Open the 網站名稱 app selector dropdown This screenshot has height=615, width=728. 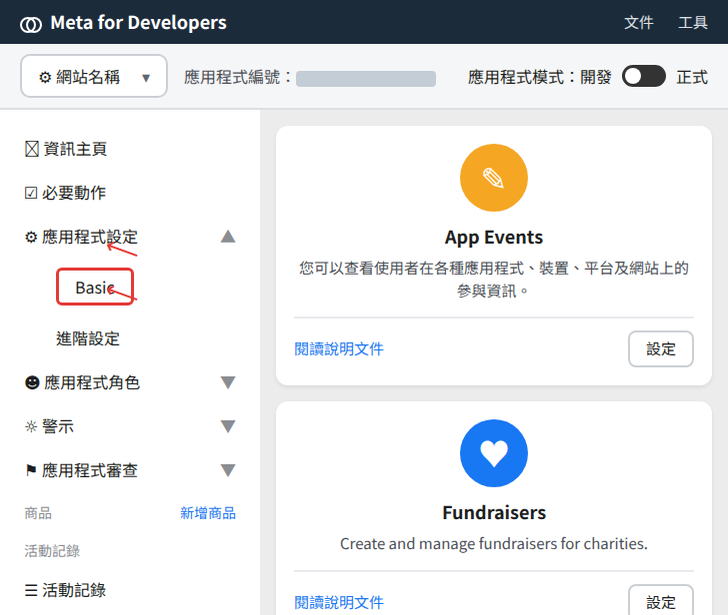[x=94, y=76]
